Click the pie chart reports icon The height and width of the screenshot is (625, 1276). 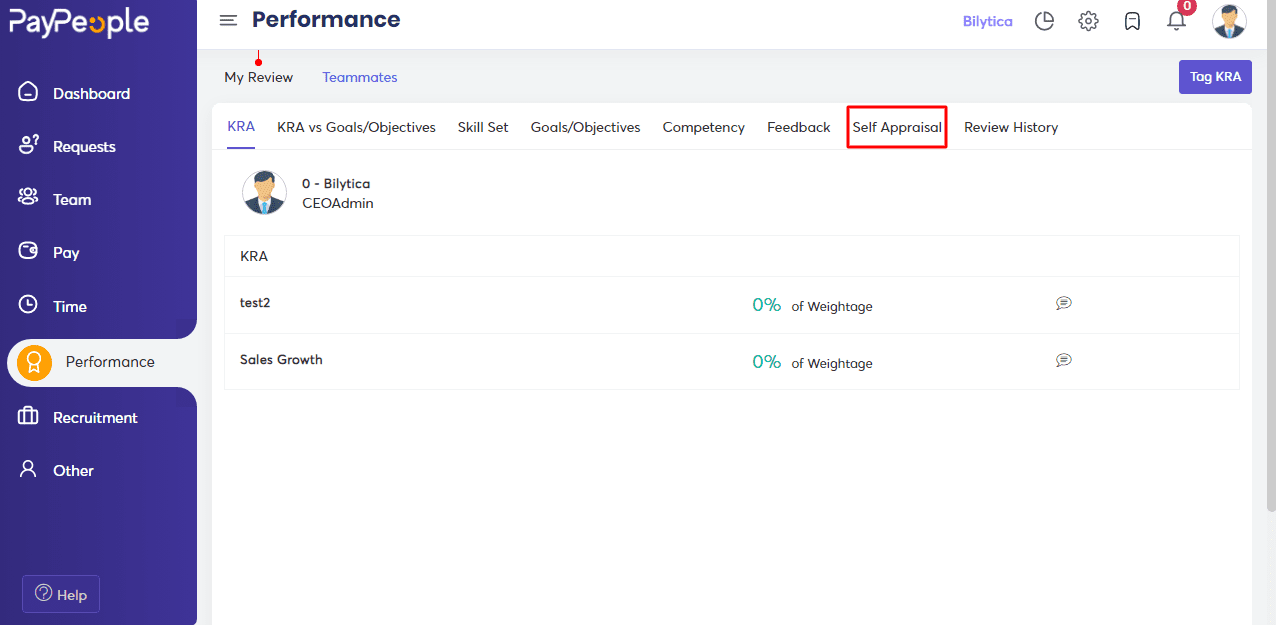pyautogui.click(x=1044, y=21)
